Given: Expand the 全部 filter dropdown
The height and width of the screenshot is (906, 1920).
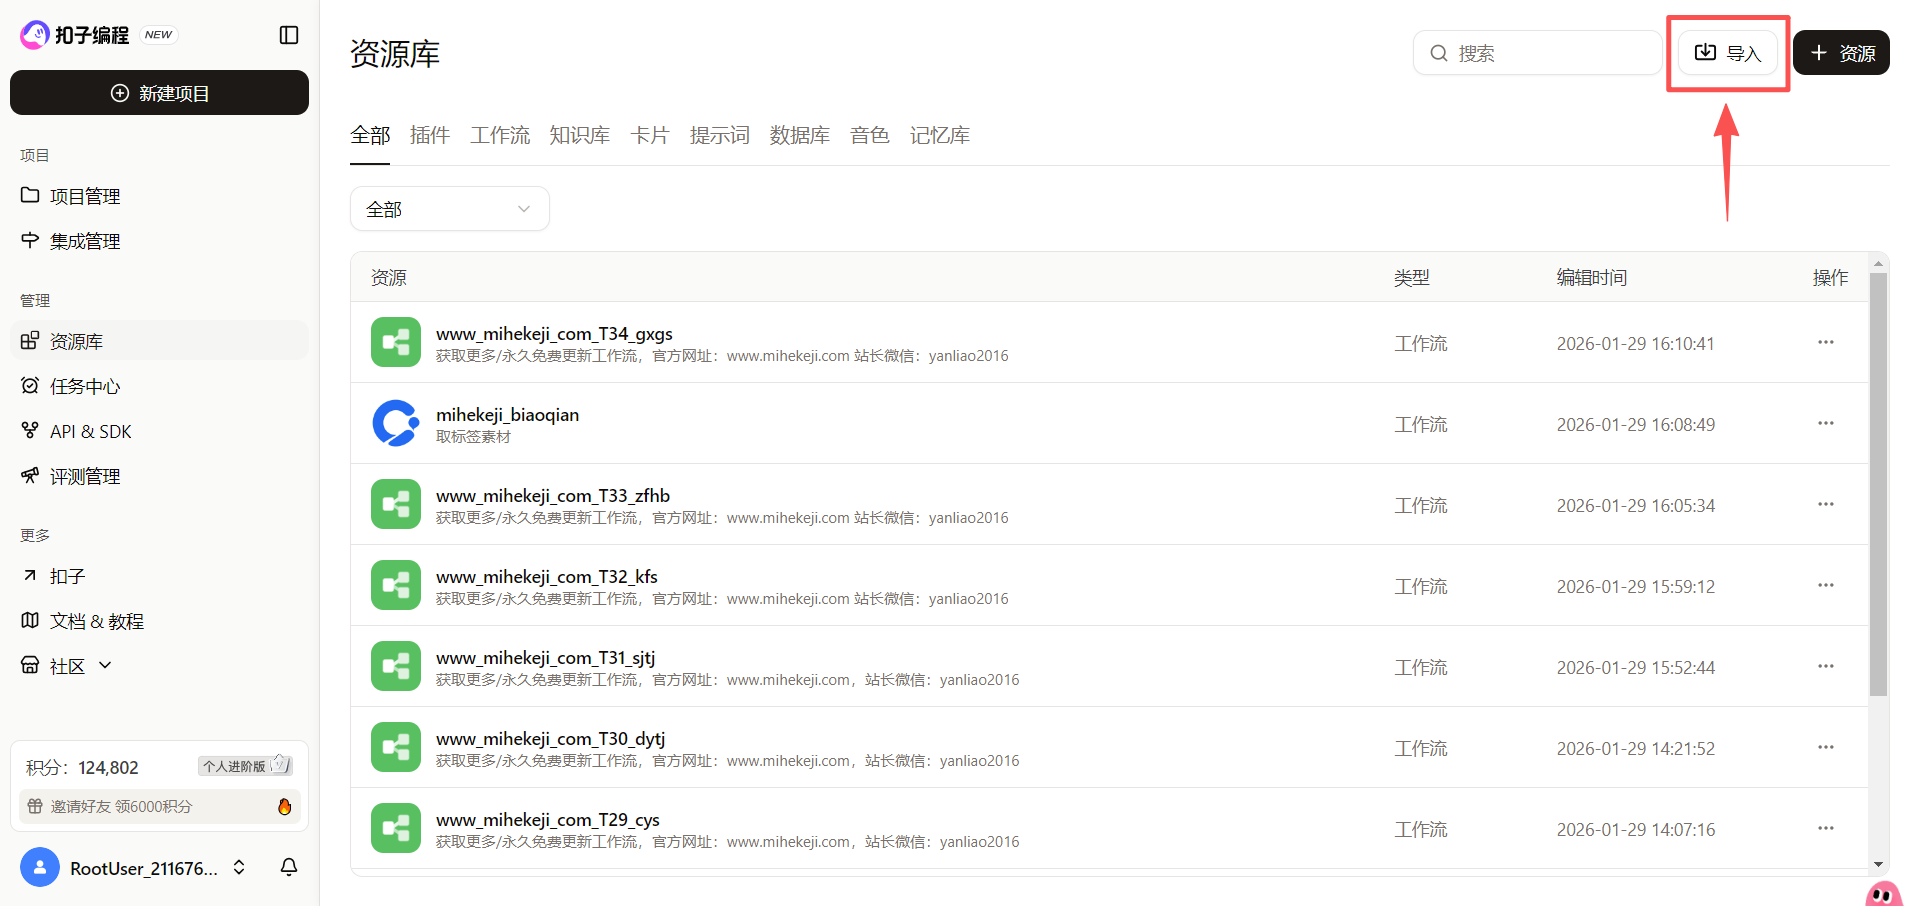Looking at the screenshot, I should (x=449, y=209).
